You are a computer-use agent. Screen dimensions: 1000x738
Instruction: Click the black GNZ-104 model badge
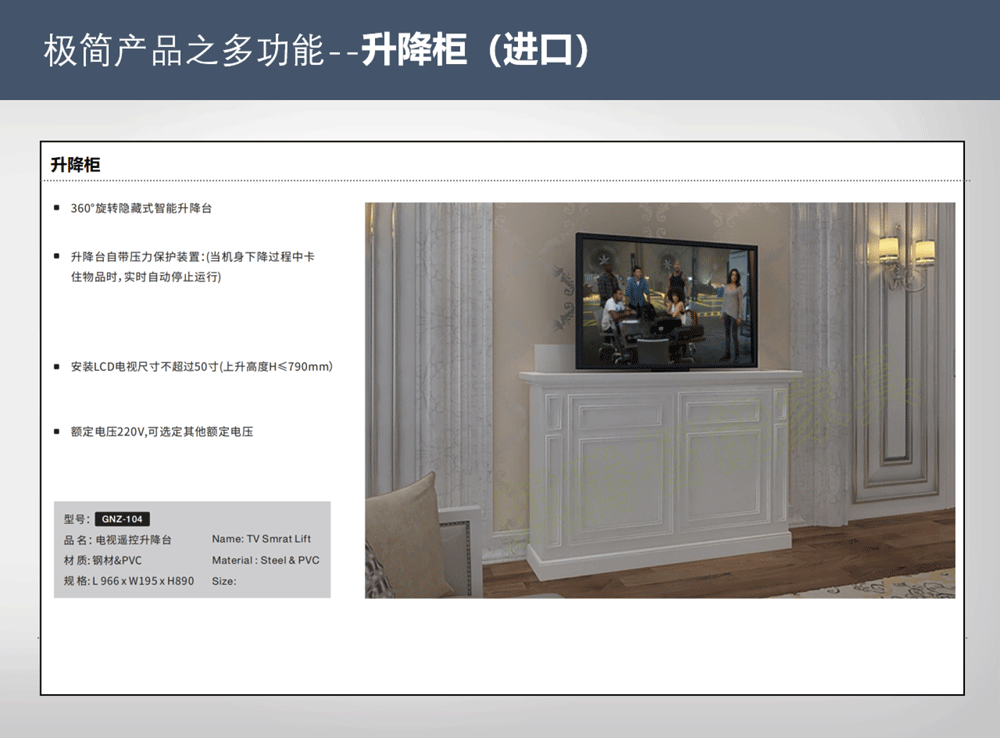click(x=122, y=519)
